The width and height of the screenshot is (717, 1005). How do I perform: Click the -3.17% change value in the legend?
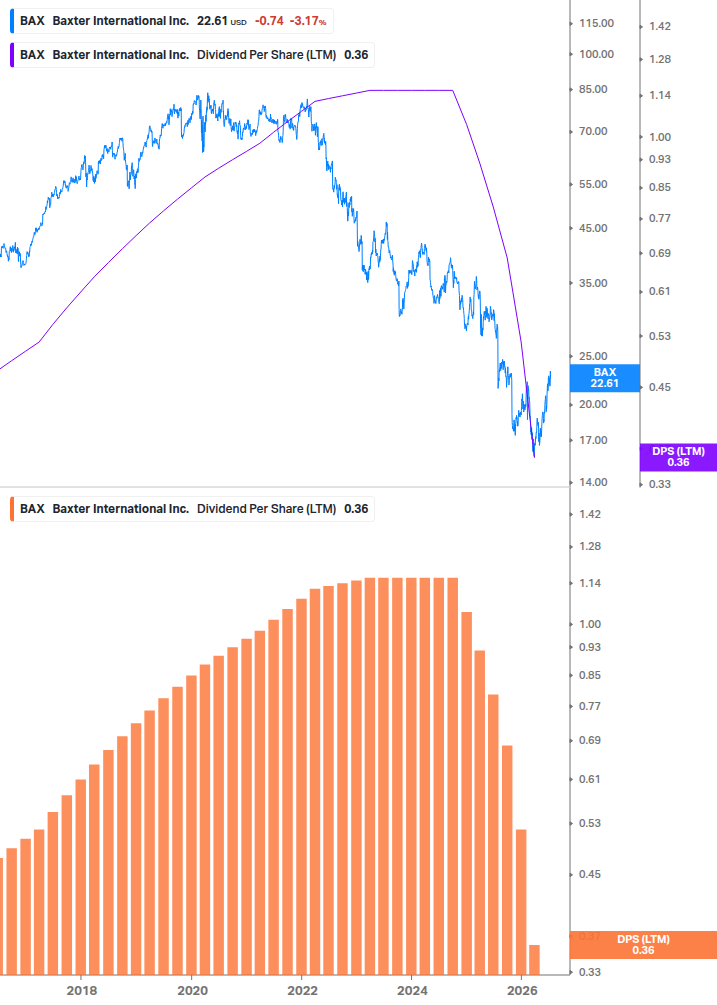coord(308,21)
